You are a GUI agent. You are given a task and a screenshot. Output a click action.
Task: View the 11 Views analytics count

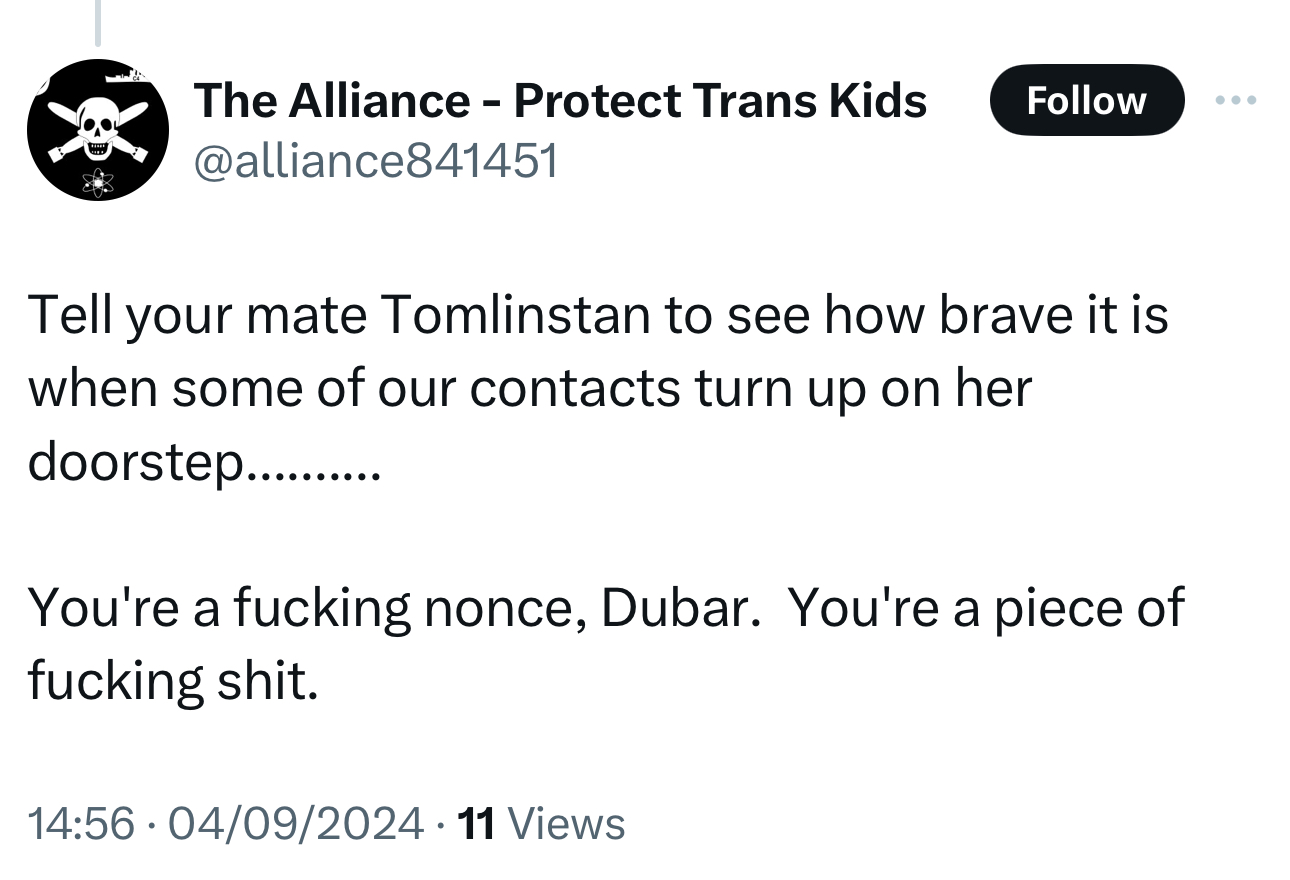click(541, 823)
